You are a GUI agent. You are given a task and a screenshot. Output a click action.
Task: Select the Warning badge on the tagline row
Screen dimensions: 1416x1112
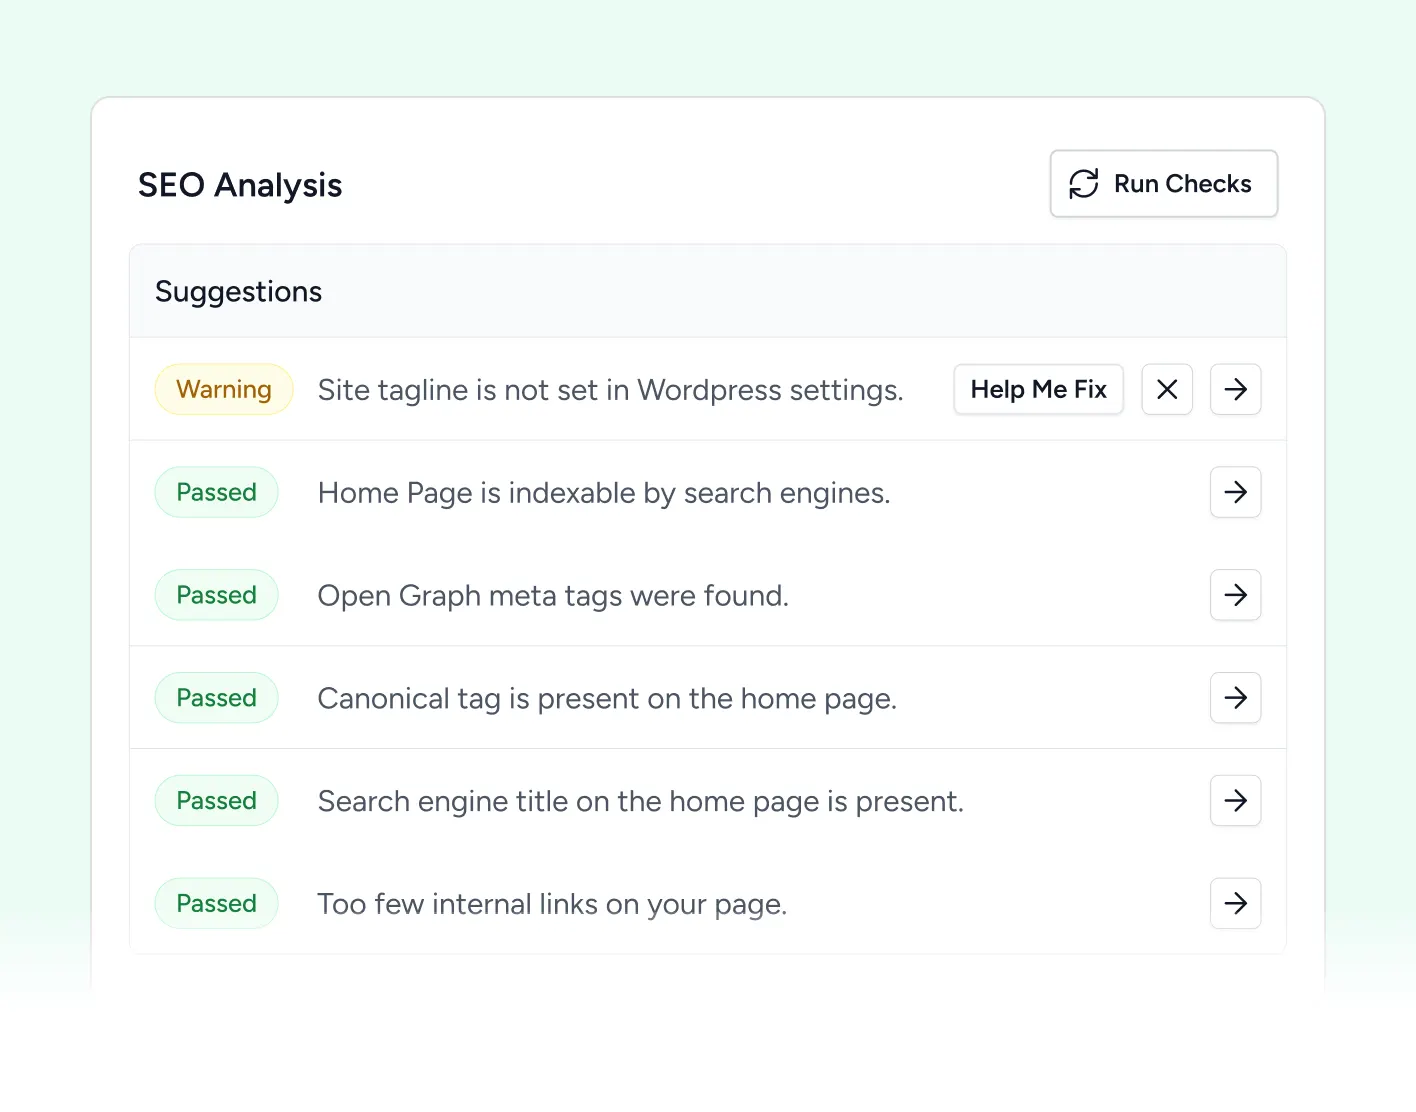coord(224,389)
